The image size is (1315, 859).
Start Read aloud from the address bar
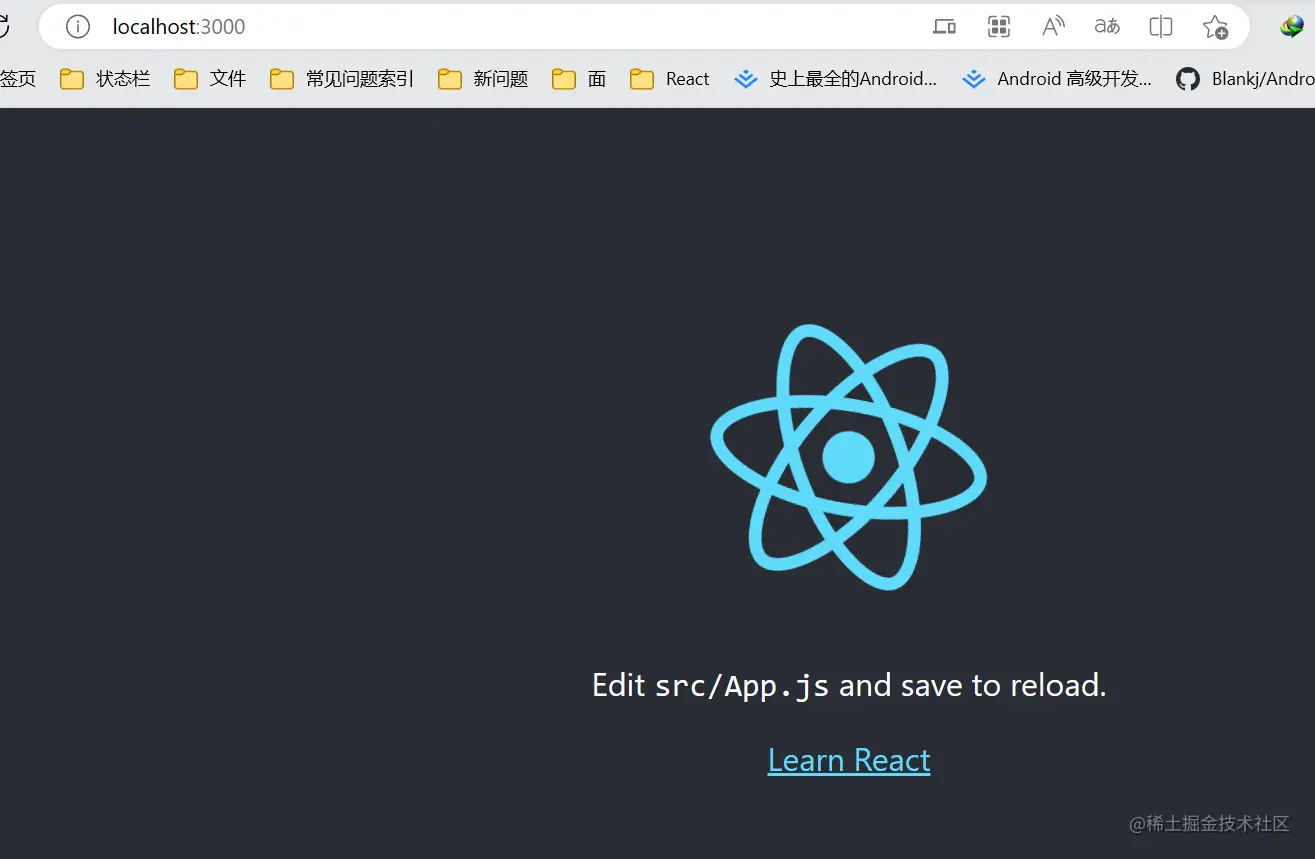coord(1053,27)
